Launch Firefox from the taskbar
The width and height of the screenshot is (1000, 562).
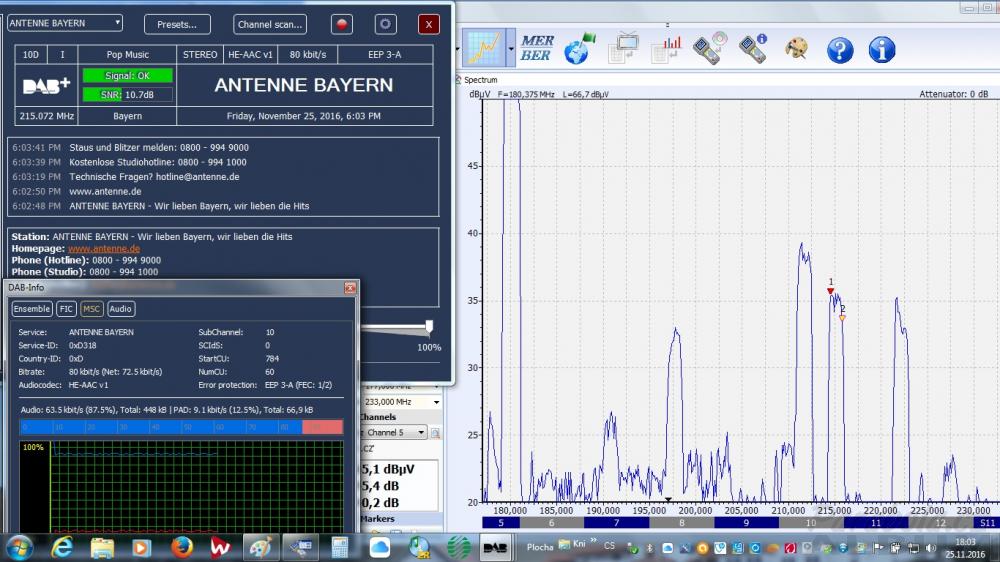click(x=182, y=547)
